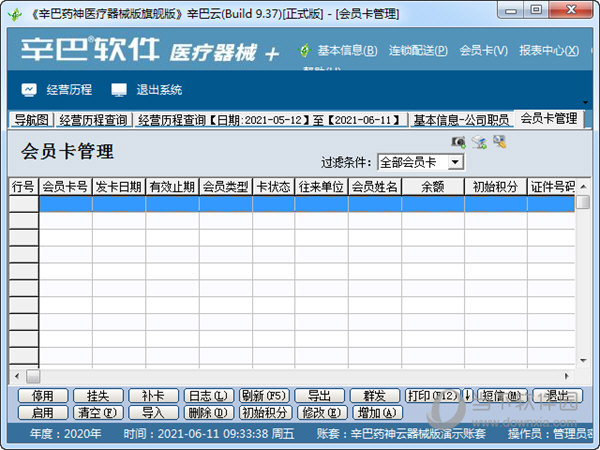Click the green logo icon before 基本信息(B)
Image resolution: width=600 pixels, height=450 pixels.
[x=305, y=50]
